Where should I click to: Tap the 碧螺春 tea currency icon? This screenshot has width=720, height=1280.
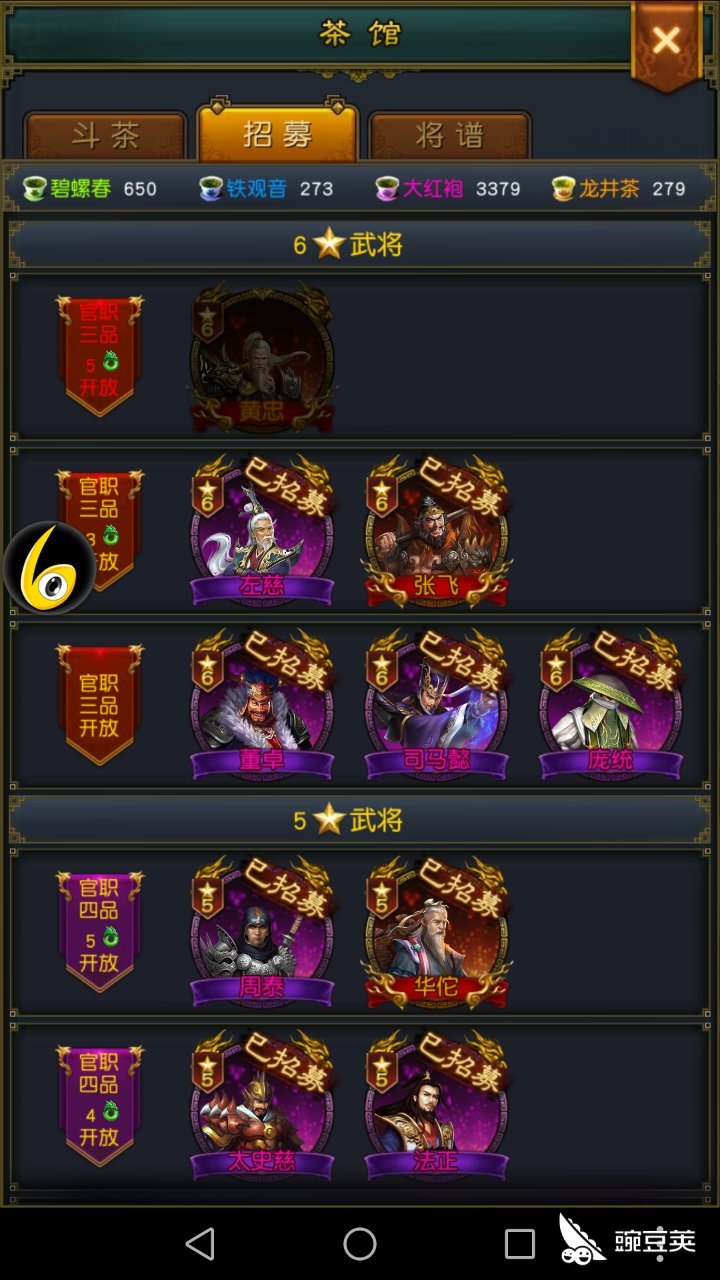click(35, 188)
